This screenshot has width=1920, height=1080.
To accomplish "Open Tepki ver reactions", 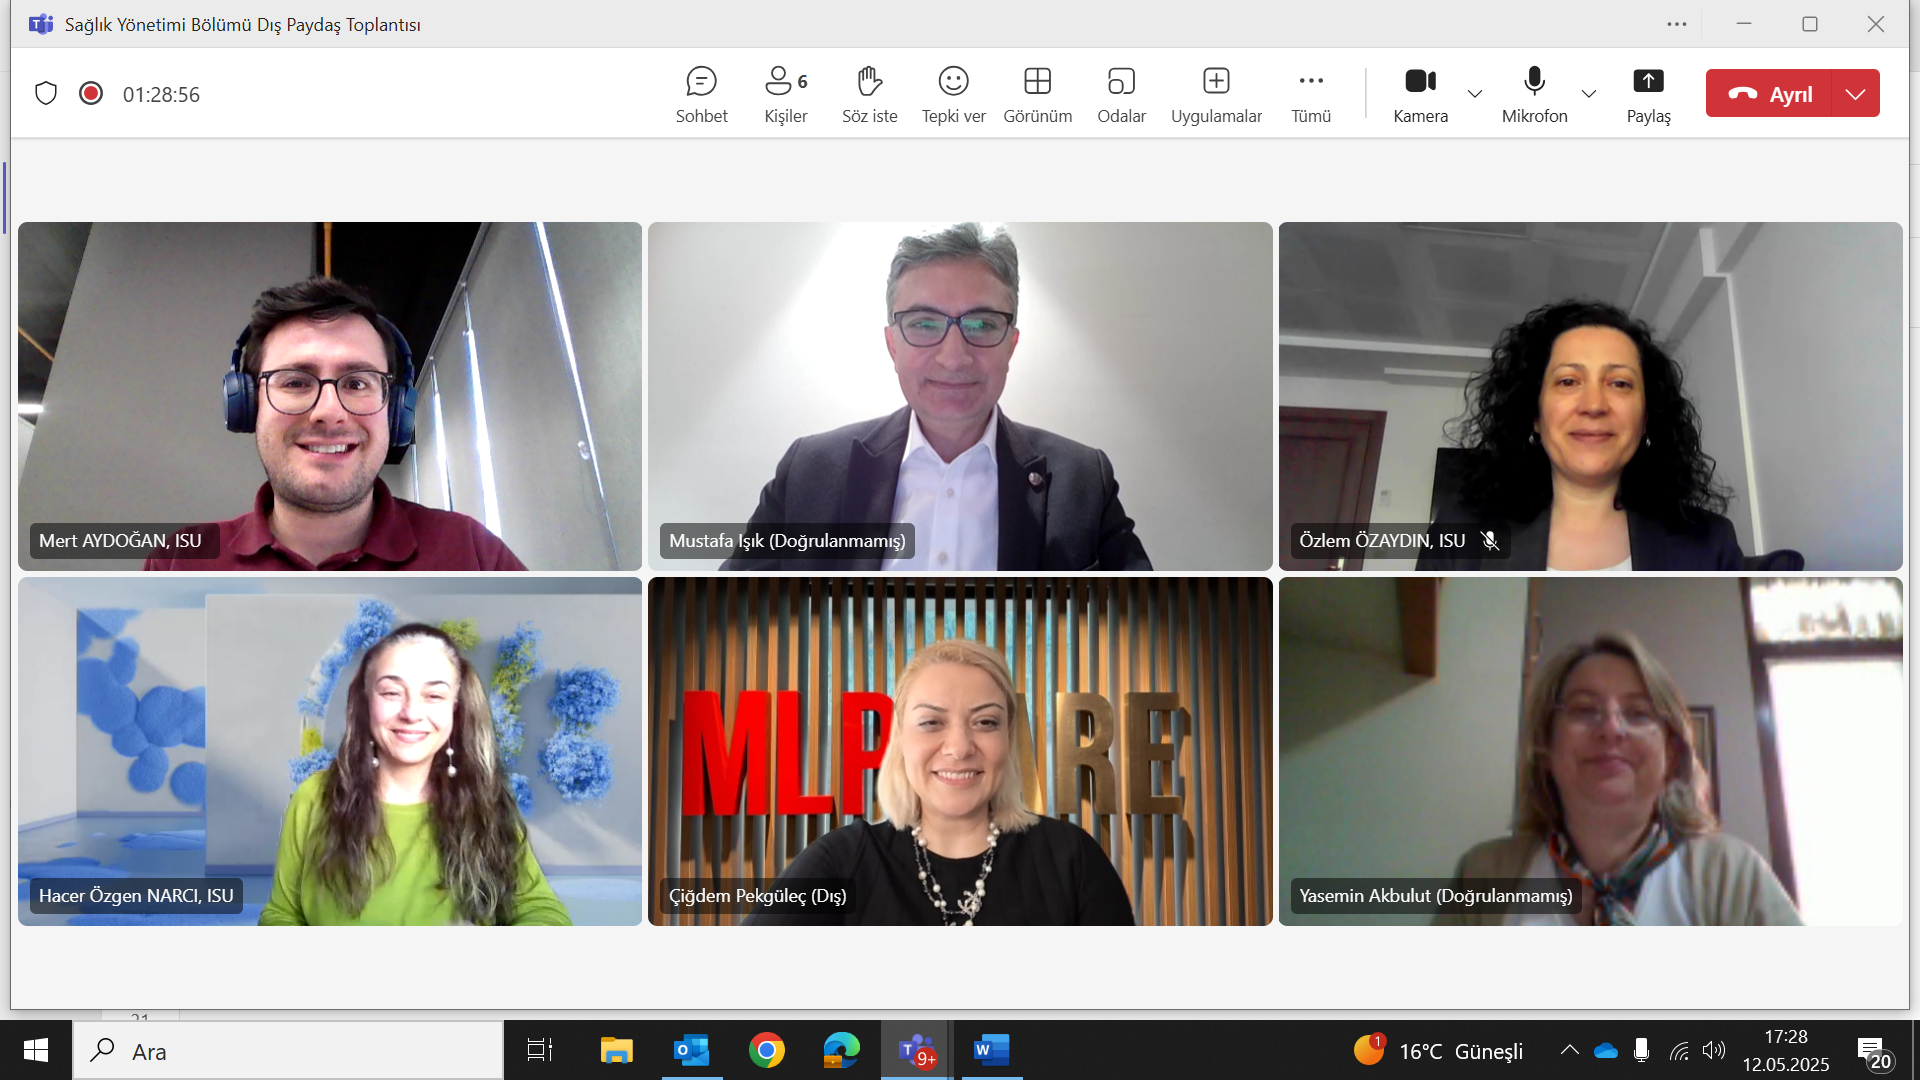I will 953,94.
